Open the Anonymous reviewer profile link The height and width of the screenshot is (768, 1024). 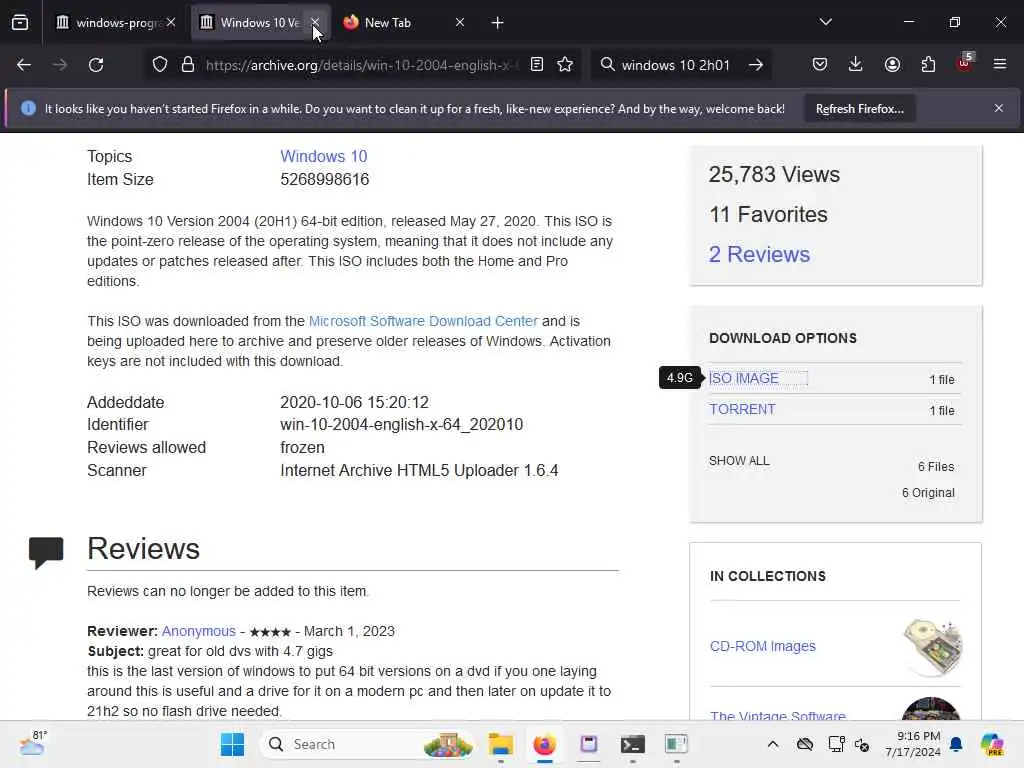click(x=199, y=632)
